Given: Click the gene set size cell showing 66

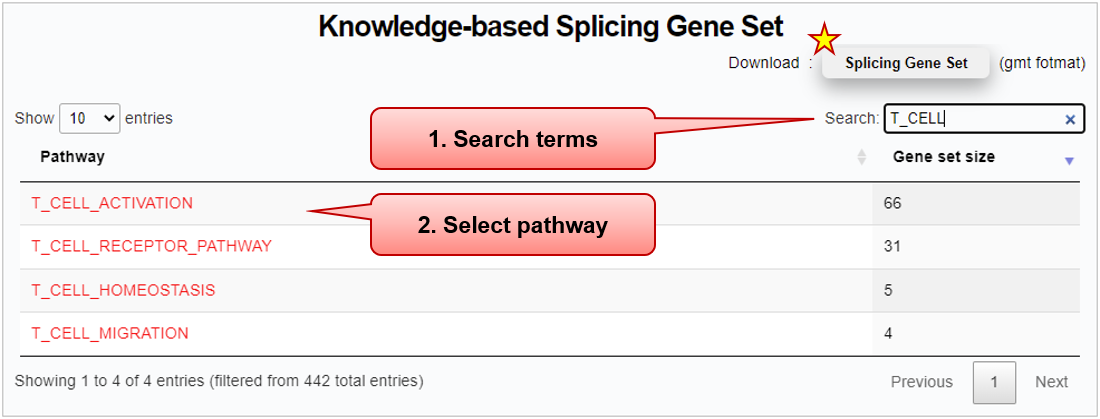Looking at the screenshot, I should click(893, 203).
